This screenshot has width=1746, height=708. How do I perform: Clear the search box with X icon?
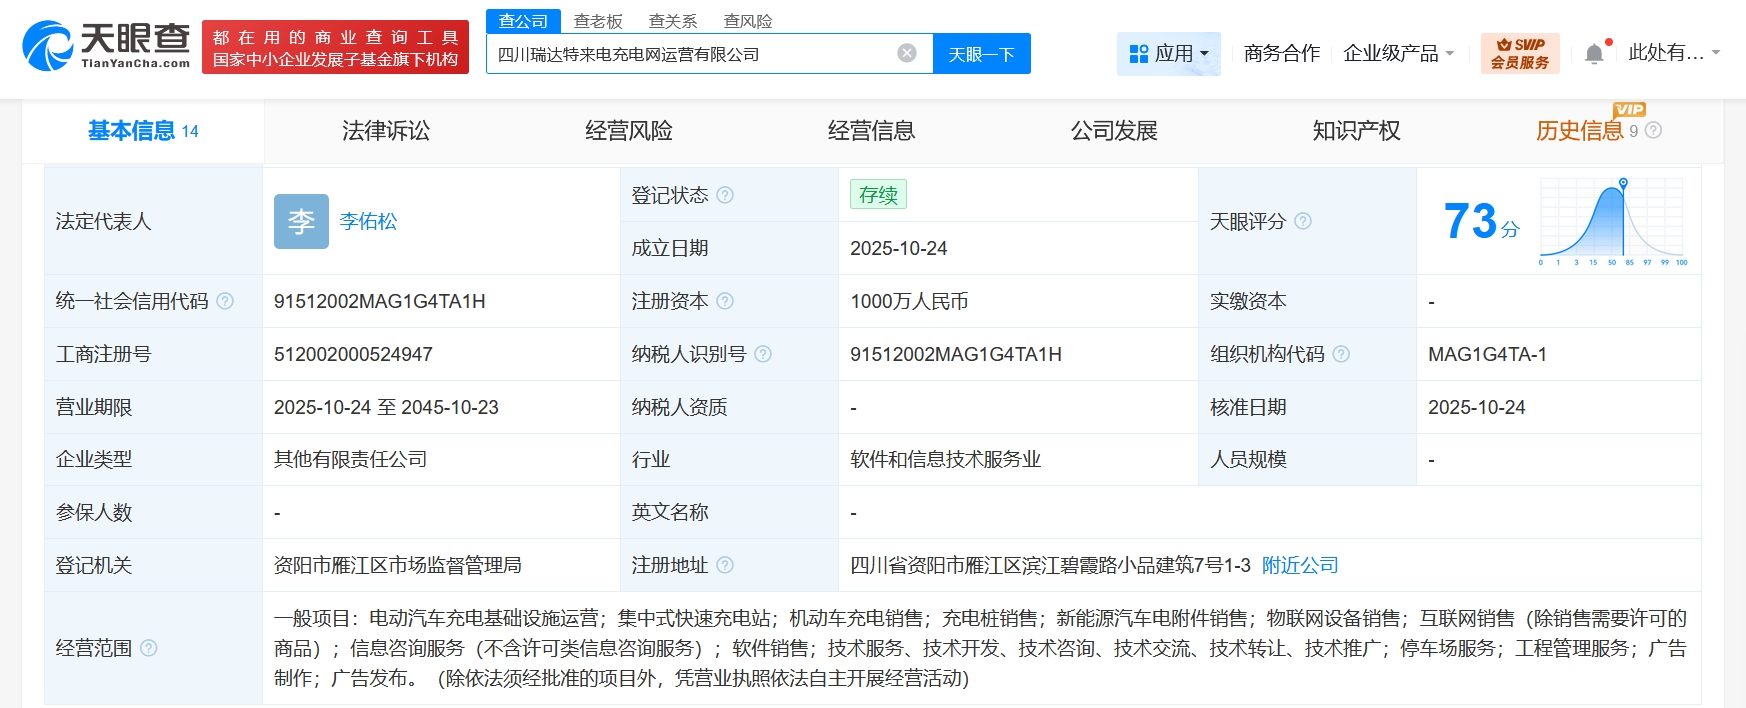point(907,54)
